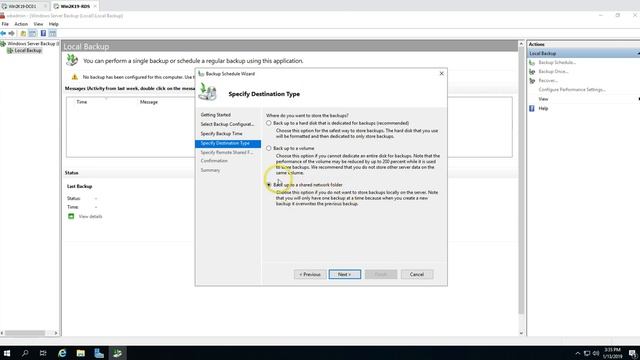Toggle Show/Hide Action Pane toolbar icon

pos(53,33)
